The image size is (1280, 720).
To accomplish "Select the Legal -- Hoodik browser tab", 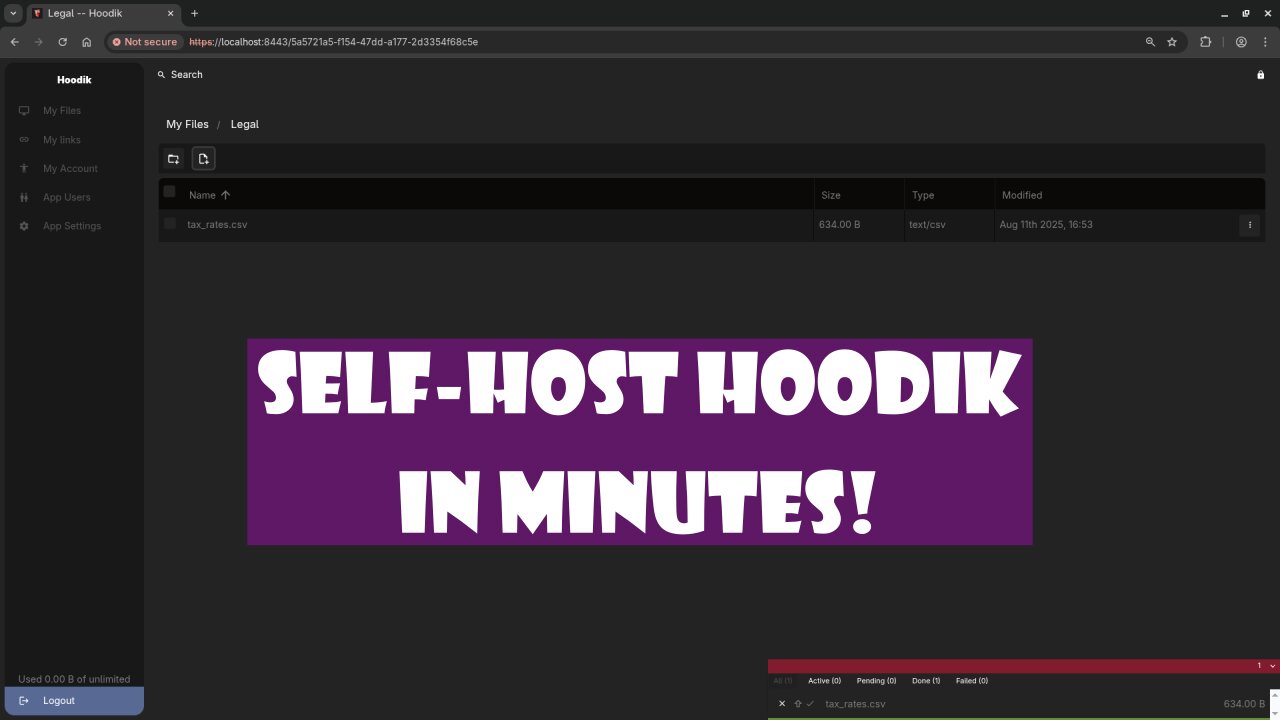I will [x=105, y=13].
